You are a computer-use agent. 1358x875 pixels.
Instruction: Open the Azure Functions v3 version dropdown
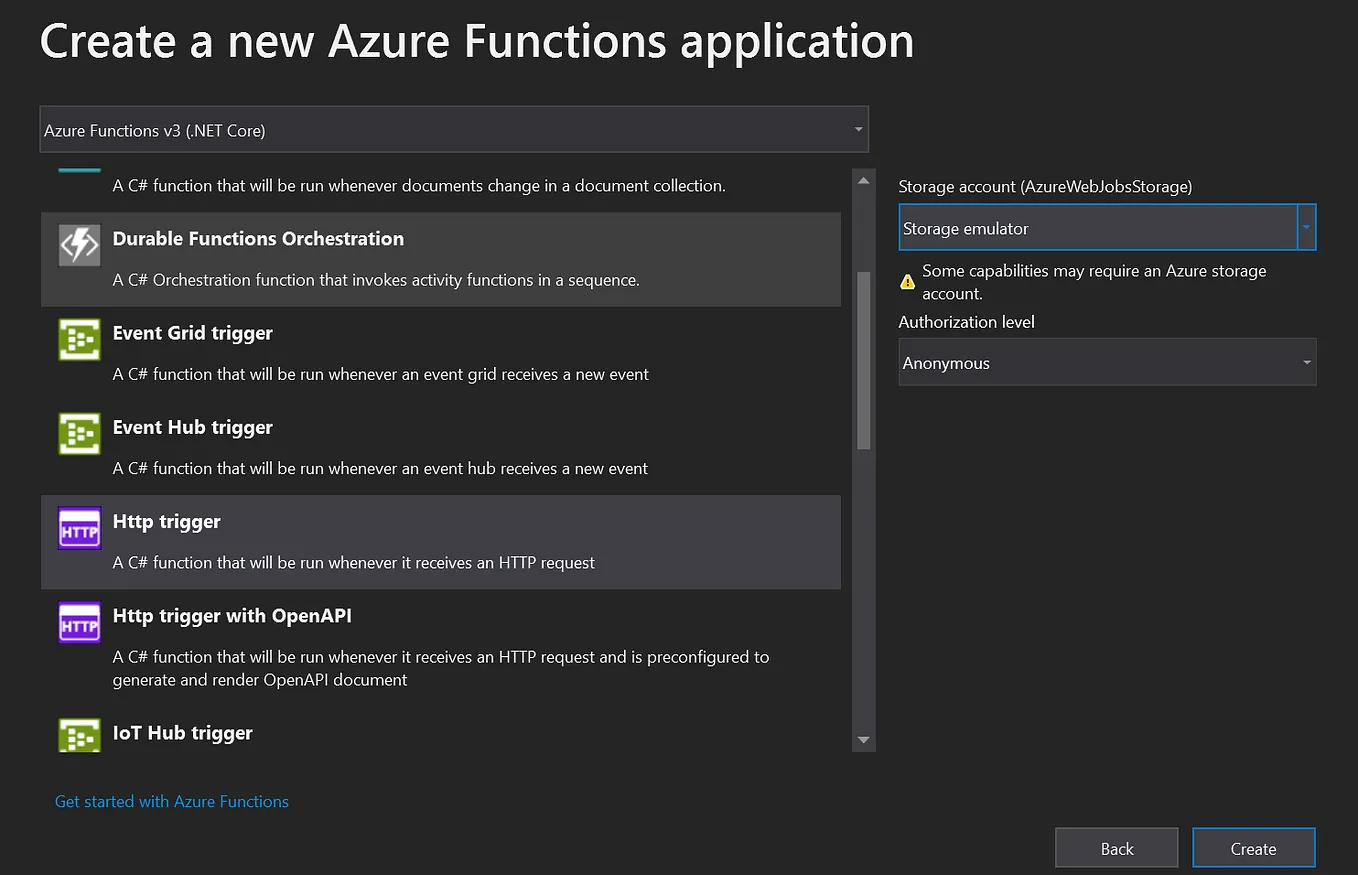(x=858, y=128)
